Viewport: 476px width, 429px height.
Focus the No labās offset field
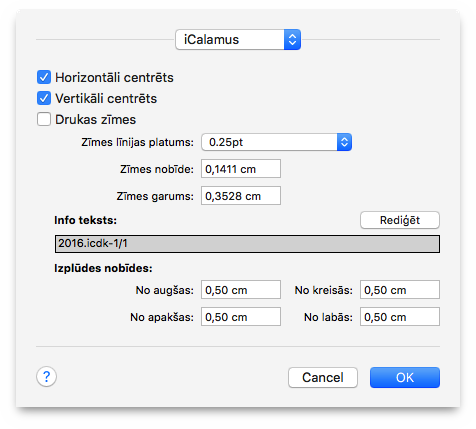coord(400,317)
